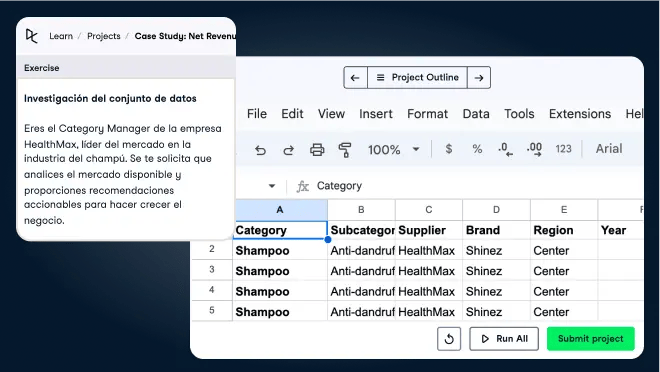Image resolution: width=660 pixels, height=372 pixels.
Task: Open the Tools menu
Action: tap(519, 114)
